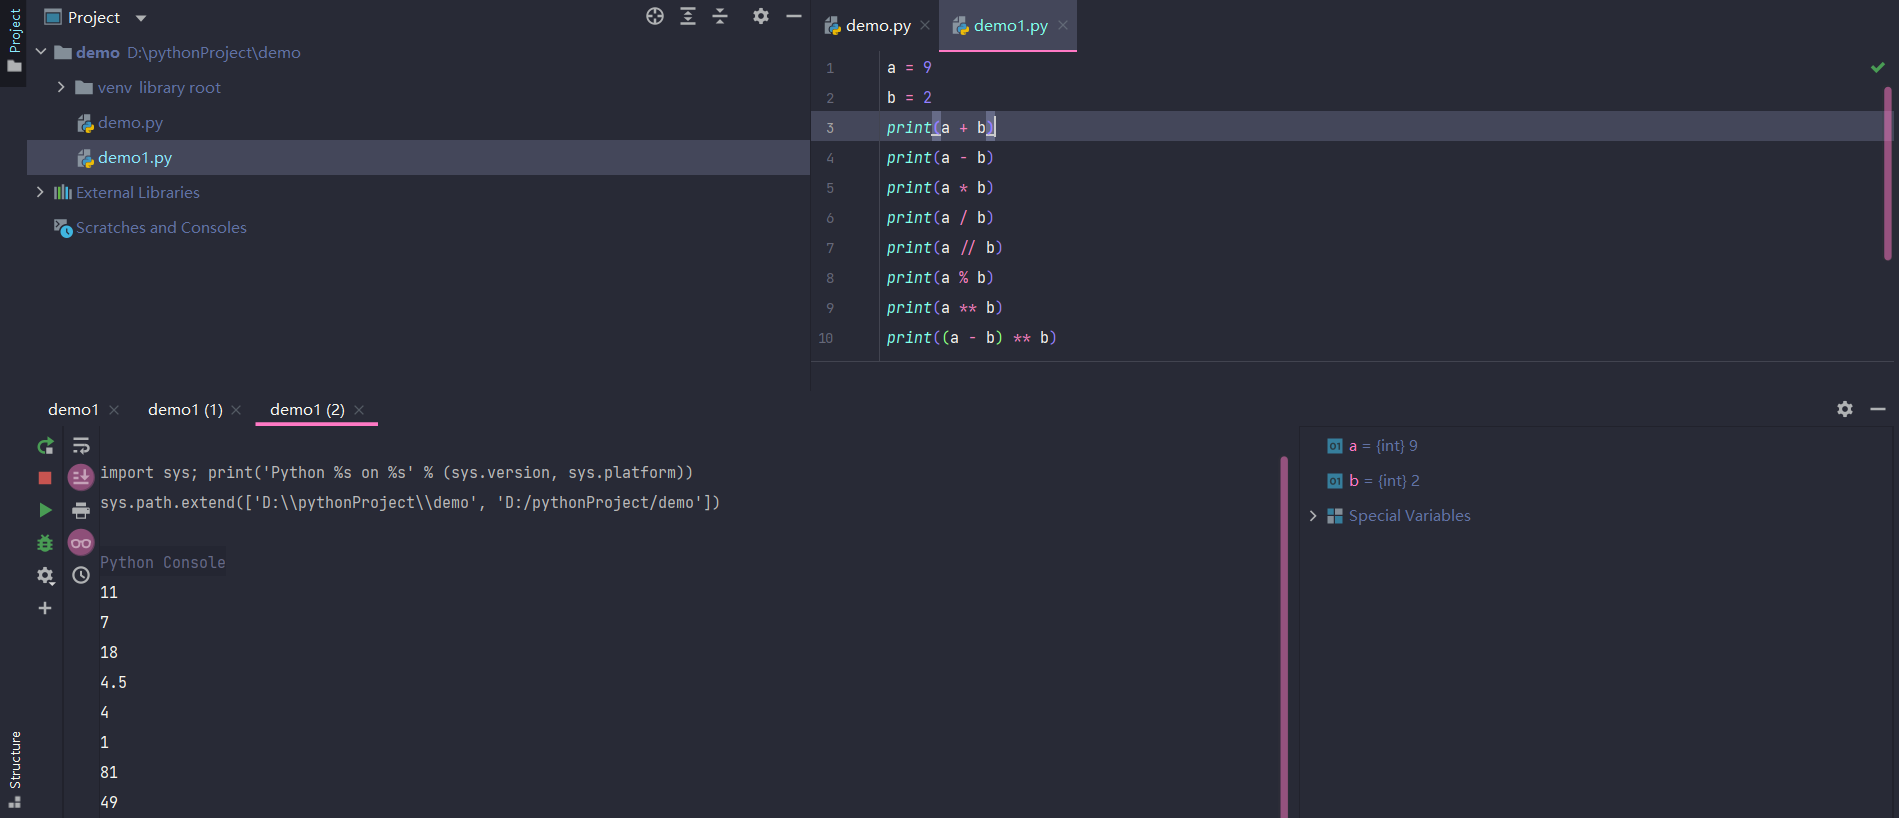Close the demo1.py editor tab

tap(1063, 26)
